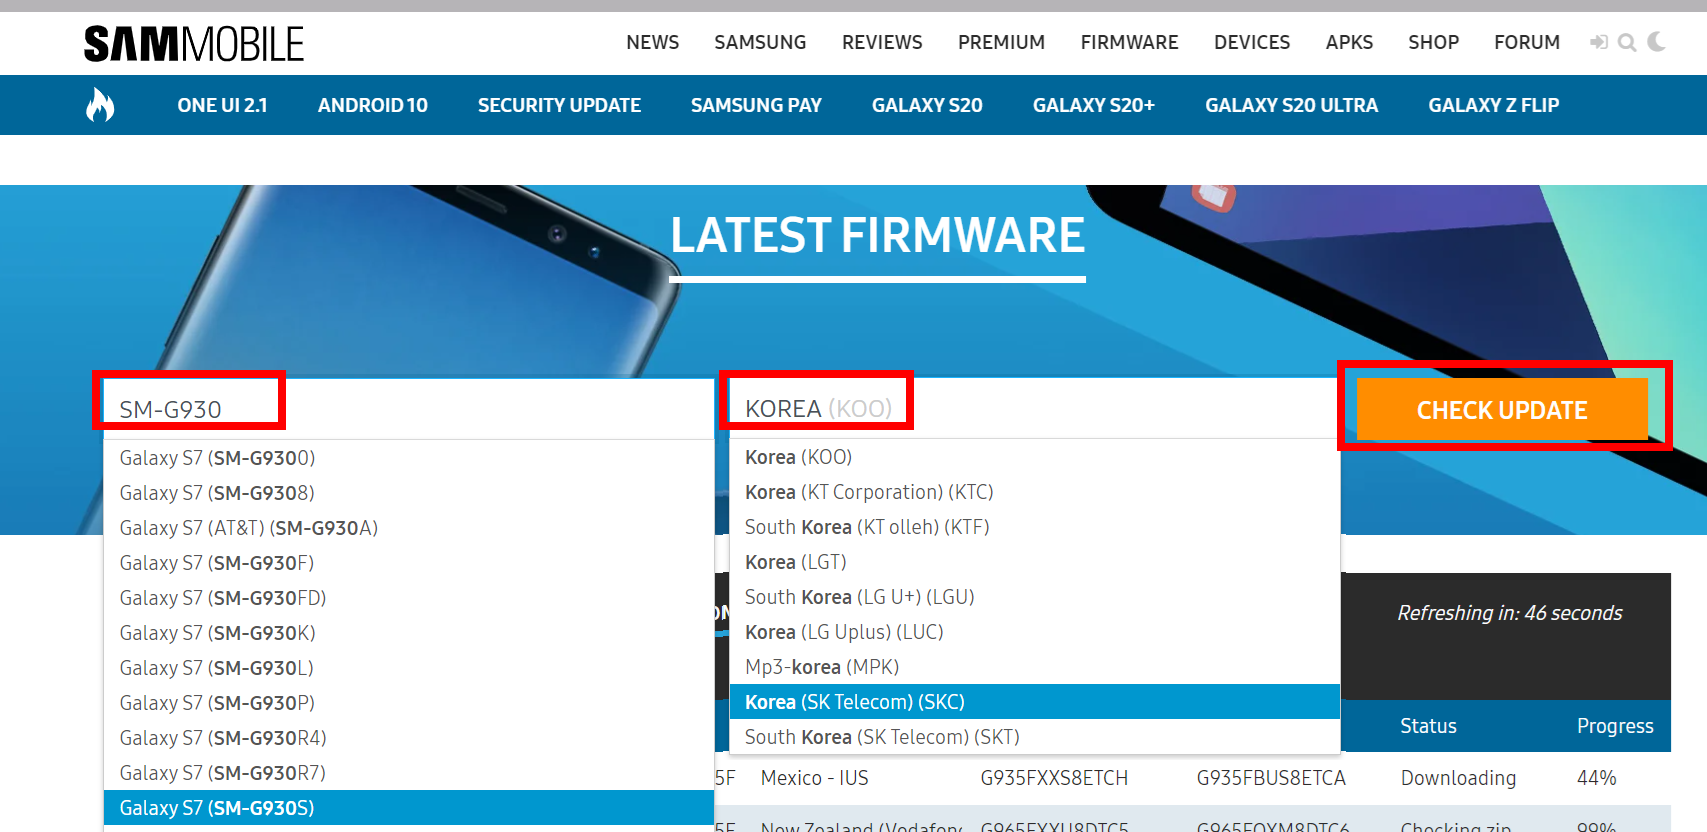The image size is (1707, 832).
Task: Choose Korea (LG Uplus) (LUC) option
Action: tap(1035, 632)
